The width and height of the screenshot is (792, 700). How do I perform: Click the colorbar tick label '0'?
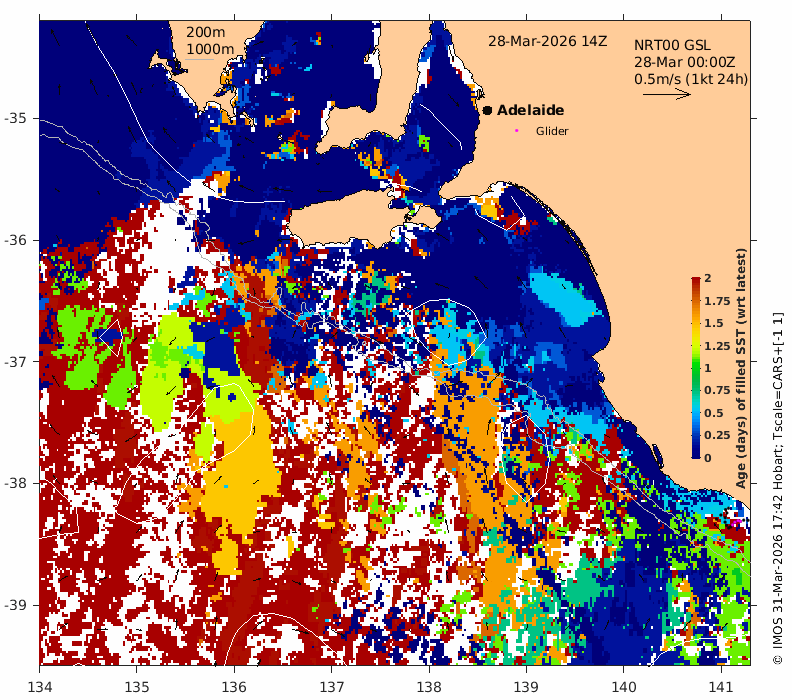[708, 458]
